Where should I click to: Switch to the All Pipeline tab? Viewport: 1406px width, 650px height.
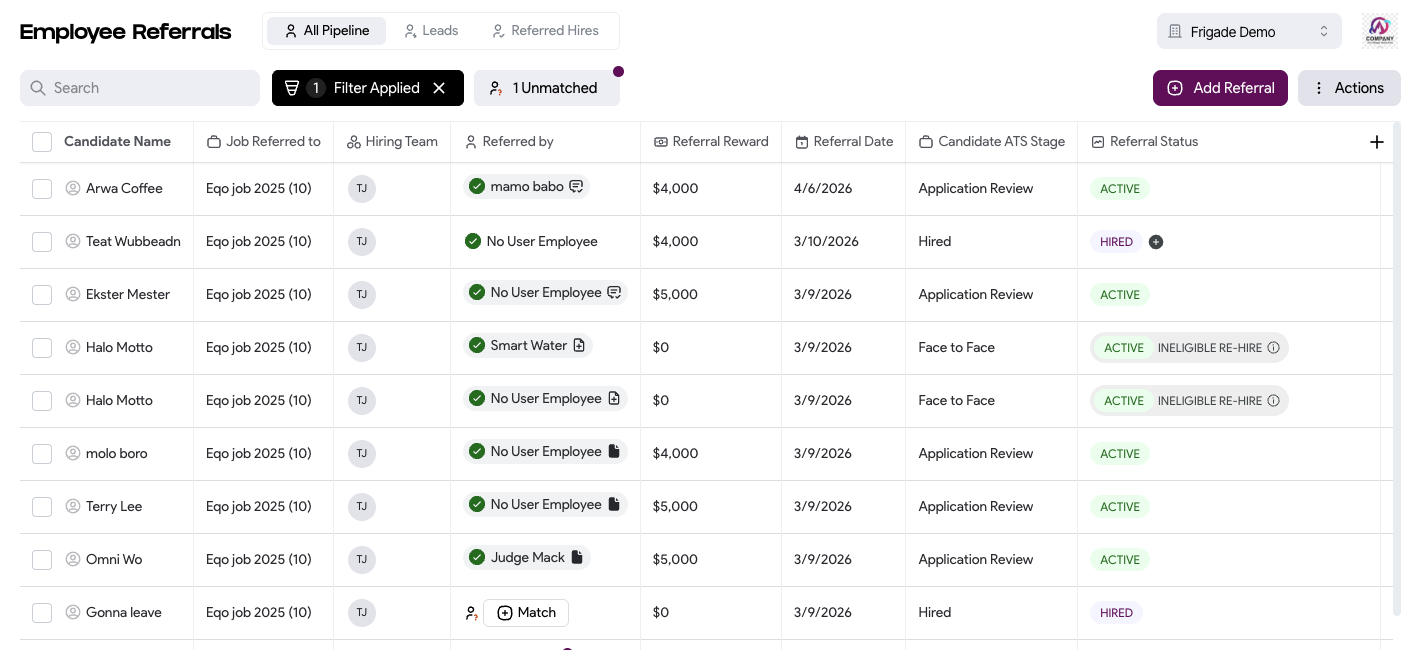click(x=326, y=31)
